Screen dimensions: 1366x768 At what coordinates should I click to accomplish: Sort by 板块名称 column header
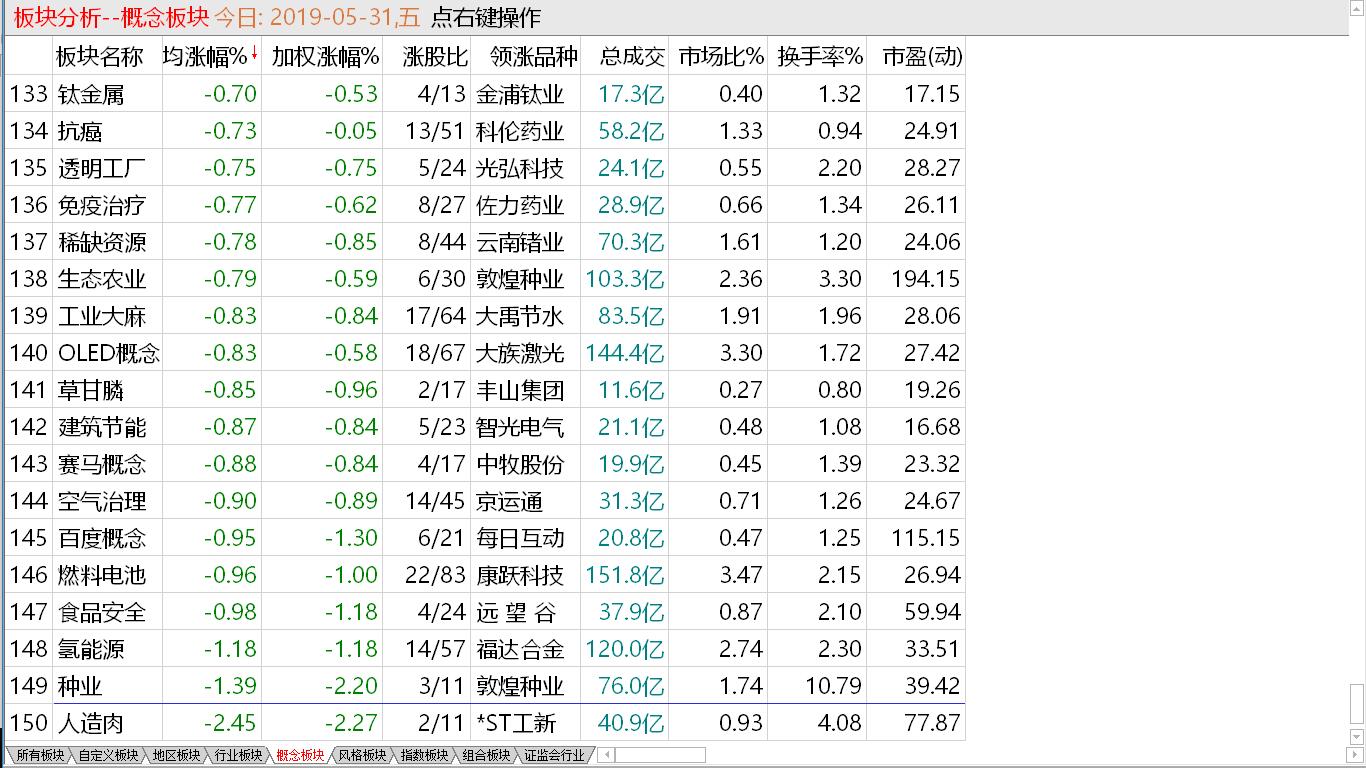pyautogui.click(x=100, y=57)
